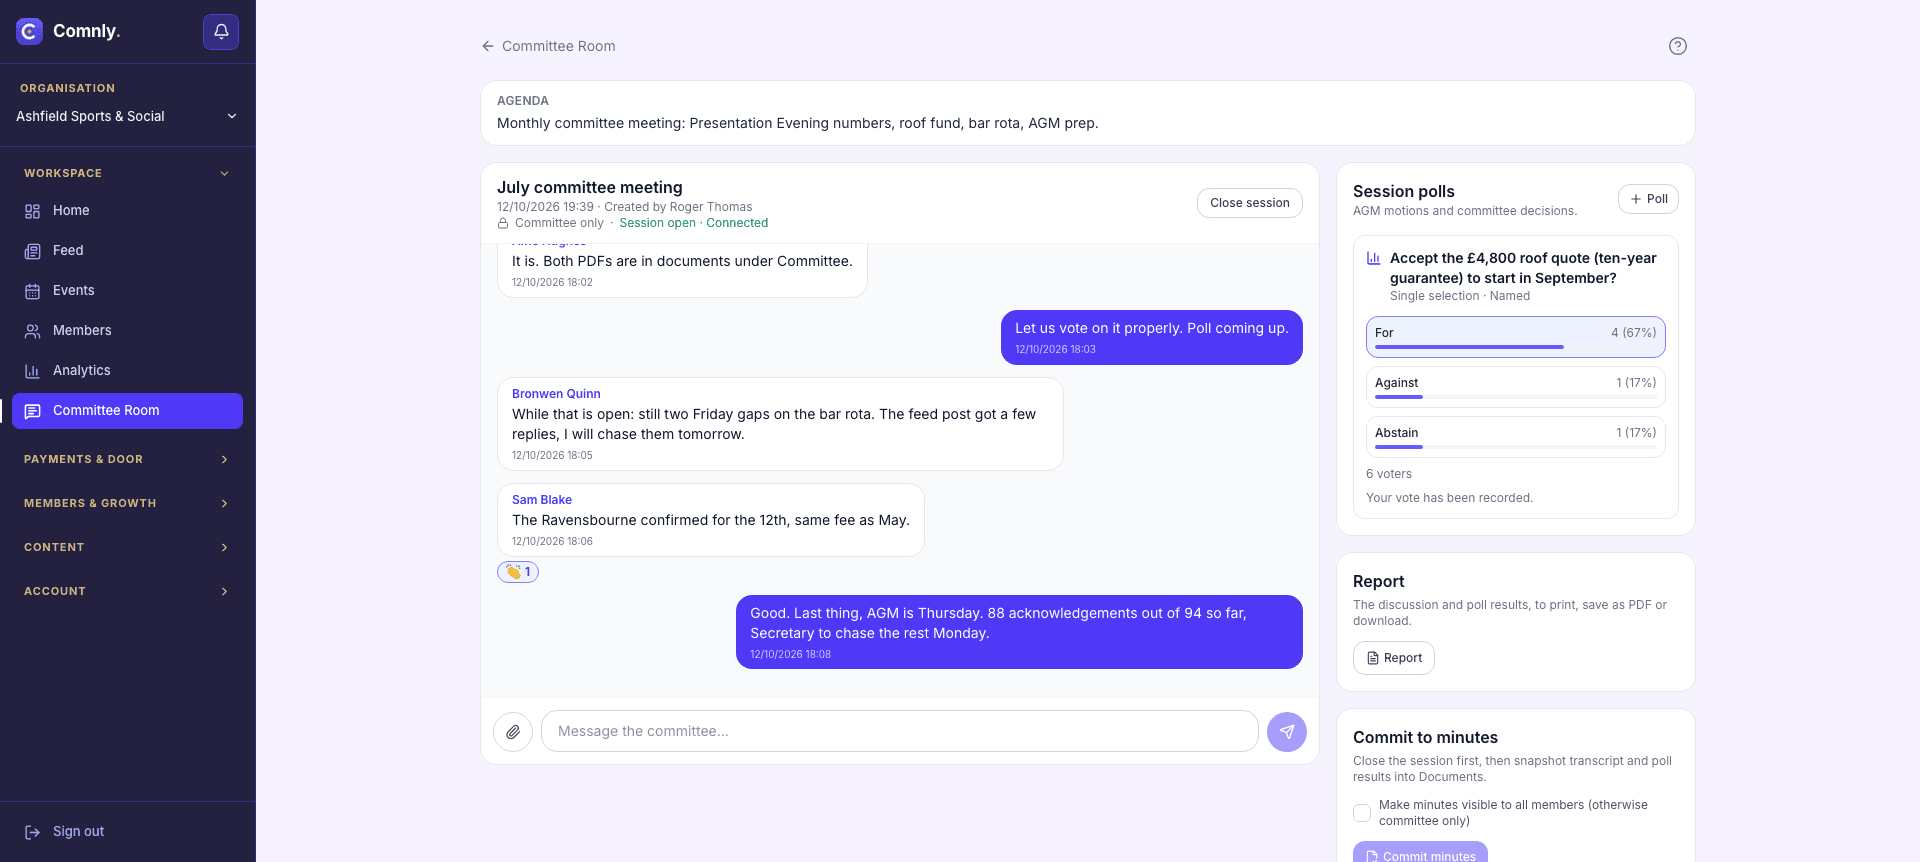Screen dimensions: 1920x862
Task: Click the Committee Room chat icon
Action: pos(33,411)
